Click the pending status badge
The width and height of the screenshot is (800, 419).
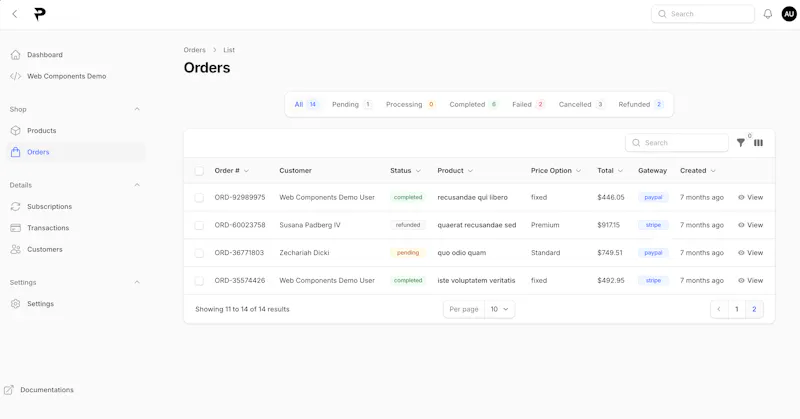pos(408,253)
